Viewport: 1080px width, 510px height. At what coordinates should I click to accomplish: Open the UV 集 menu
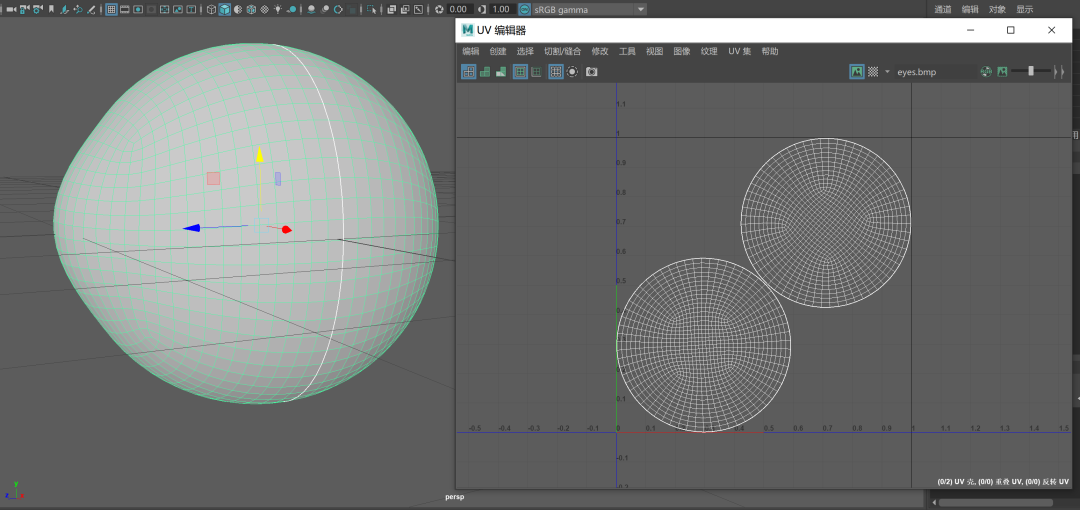pyautogui.click(x=739, y=51)
